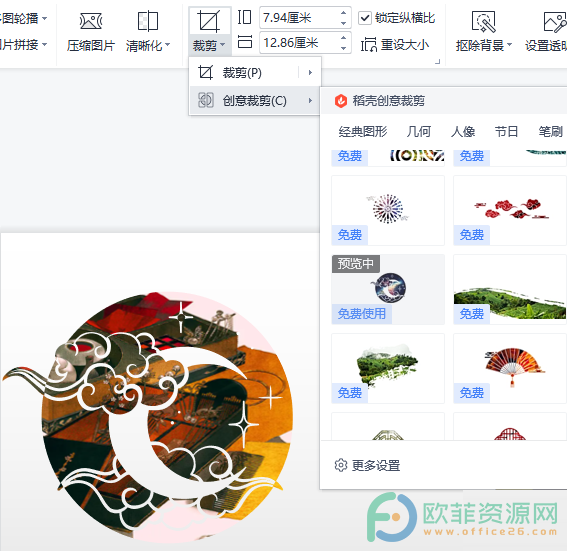Image resolution: width=567 pixels, height=551 pixels.
Task: Click the Crop (裁剪) tool icon in ribbon
Action: [x=209, y=21]
